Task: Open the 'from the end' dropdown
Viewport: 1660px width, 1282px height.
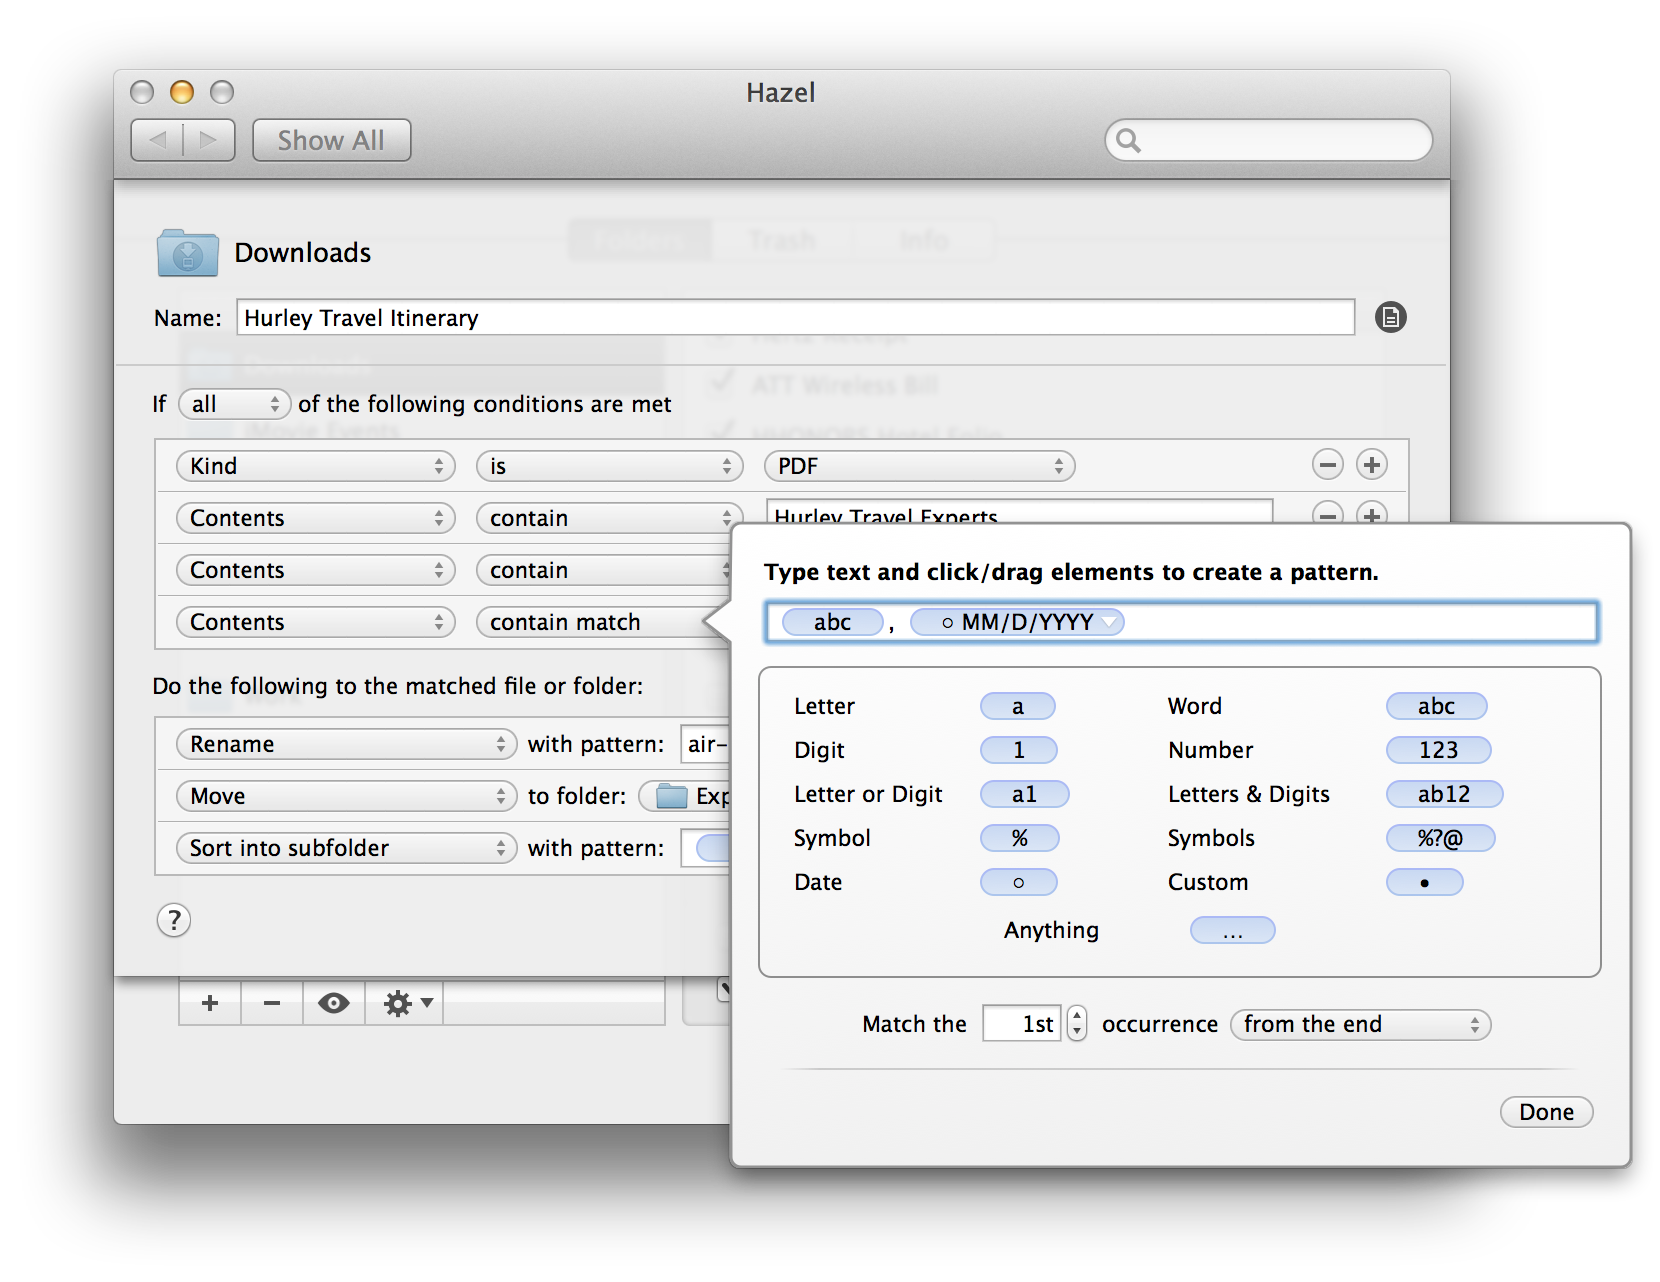Action: (1361, 1024)
